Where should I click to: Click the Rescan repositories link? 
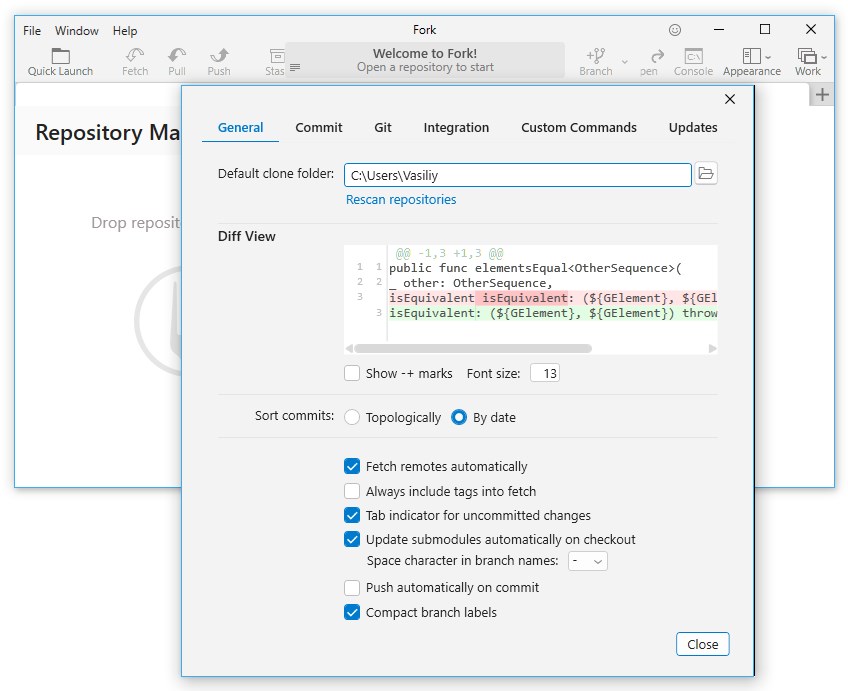401,199
